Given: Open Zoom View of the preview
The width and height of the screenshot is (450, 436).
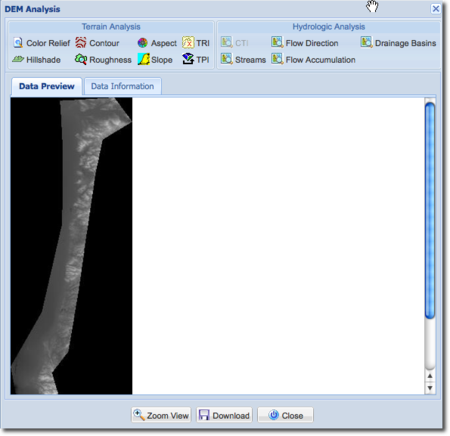Looking at the screenshot, I should click(161, 415).
